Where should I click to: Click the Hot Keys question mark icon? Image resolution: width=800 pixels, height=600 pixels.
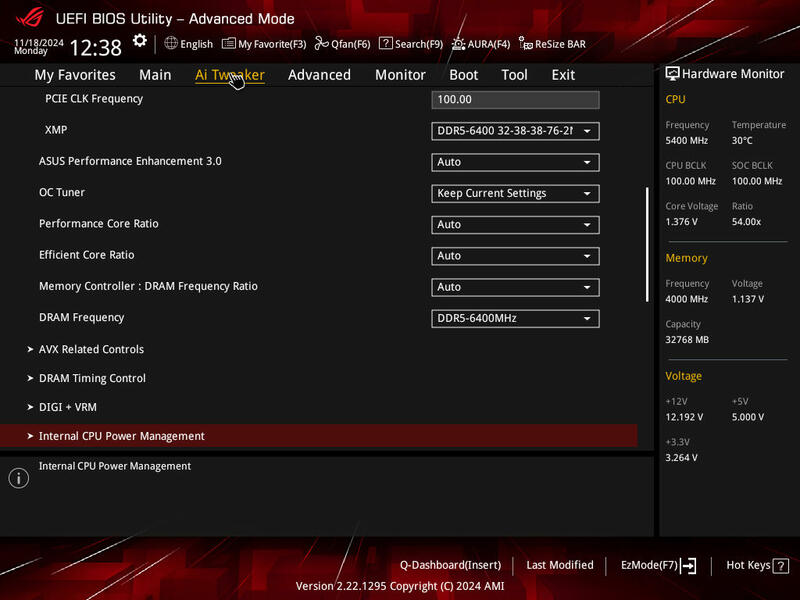pyautogui.click(x=781, y=566)
